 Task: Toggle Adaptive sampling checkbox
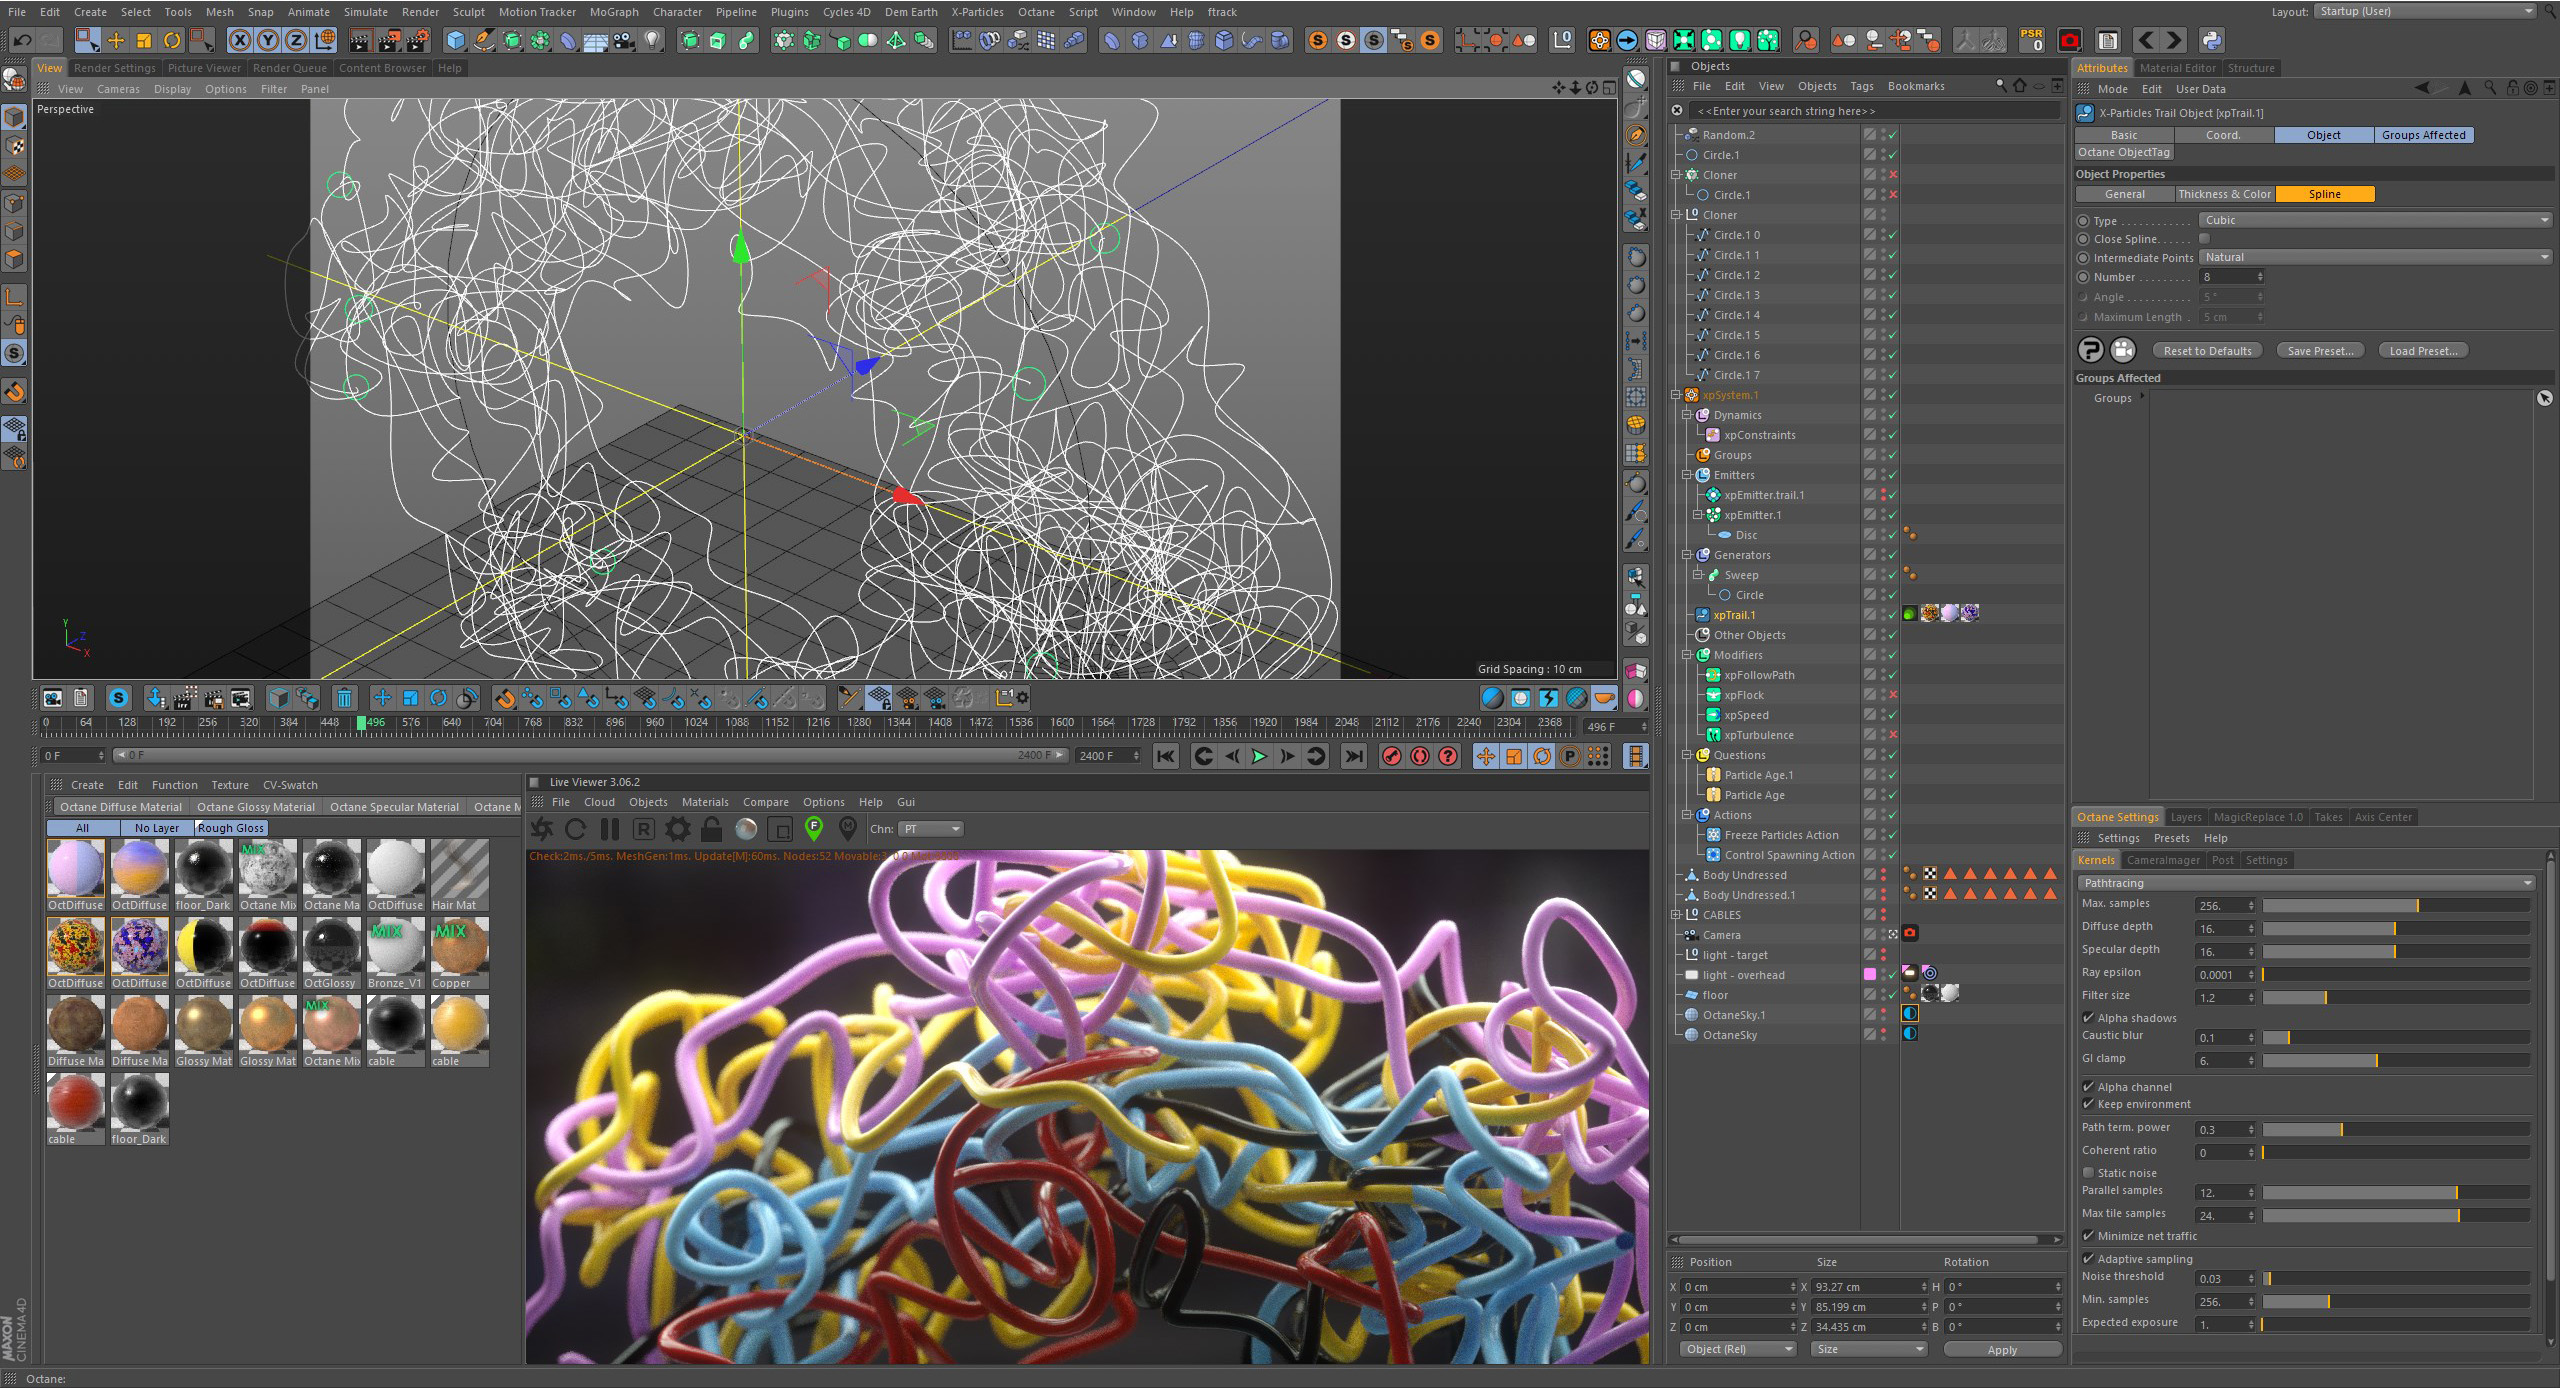click(2088, 1259)
